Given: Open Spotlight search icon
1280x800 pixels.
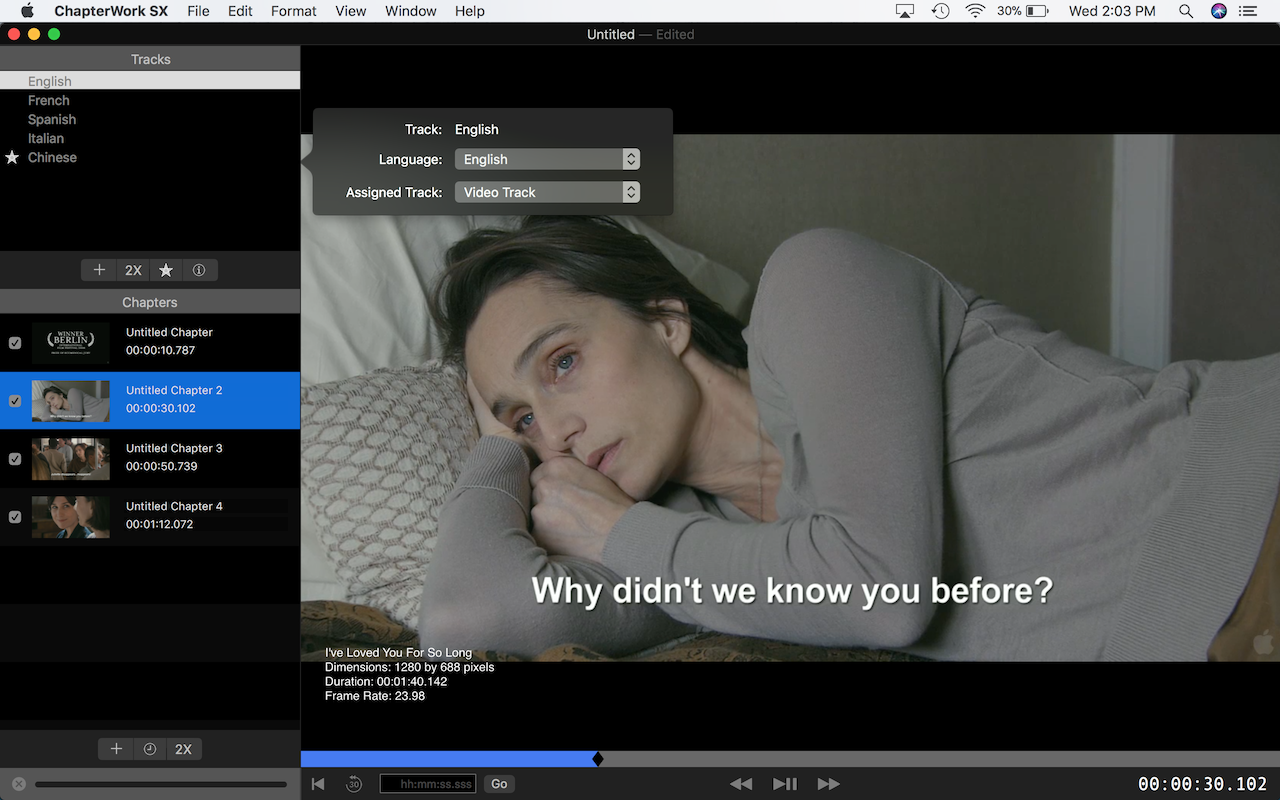Looking at the screenshot, I should point(1186,11).
